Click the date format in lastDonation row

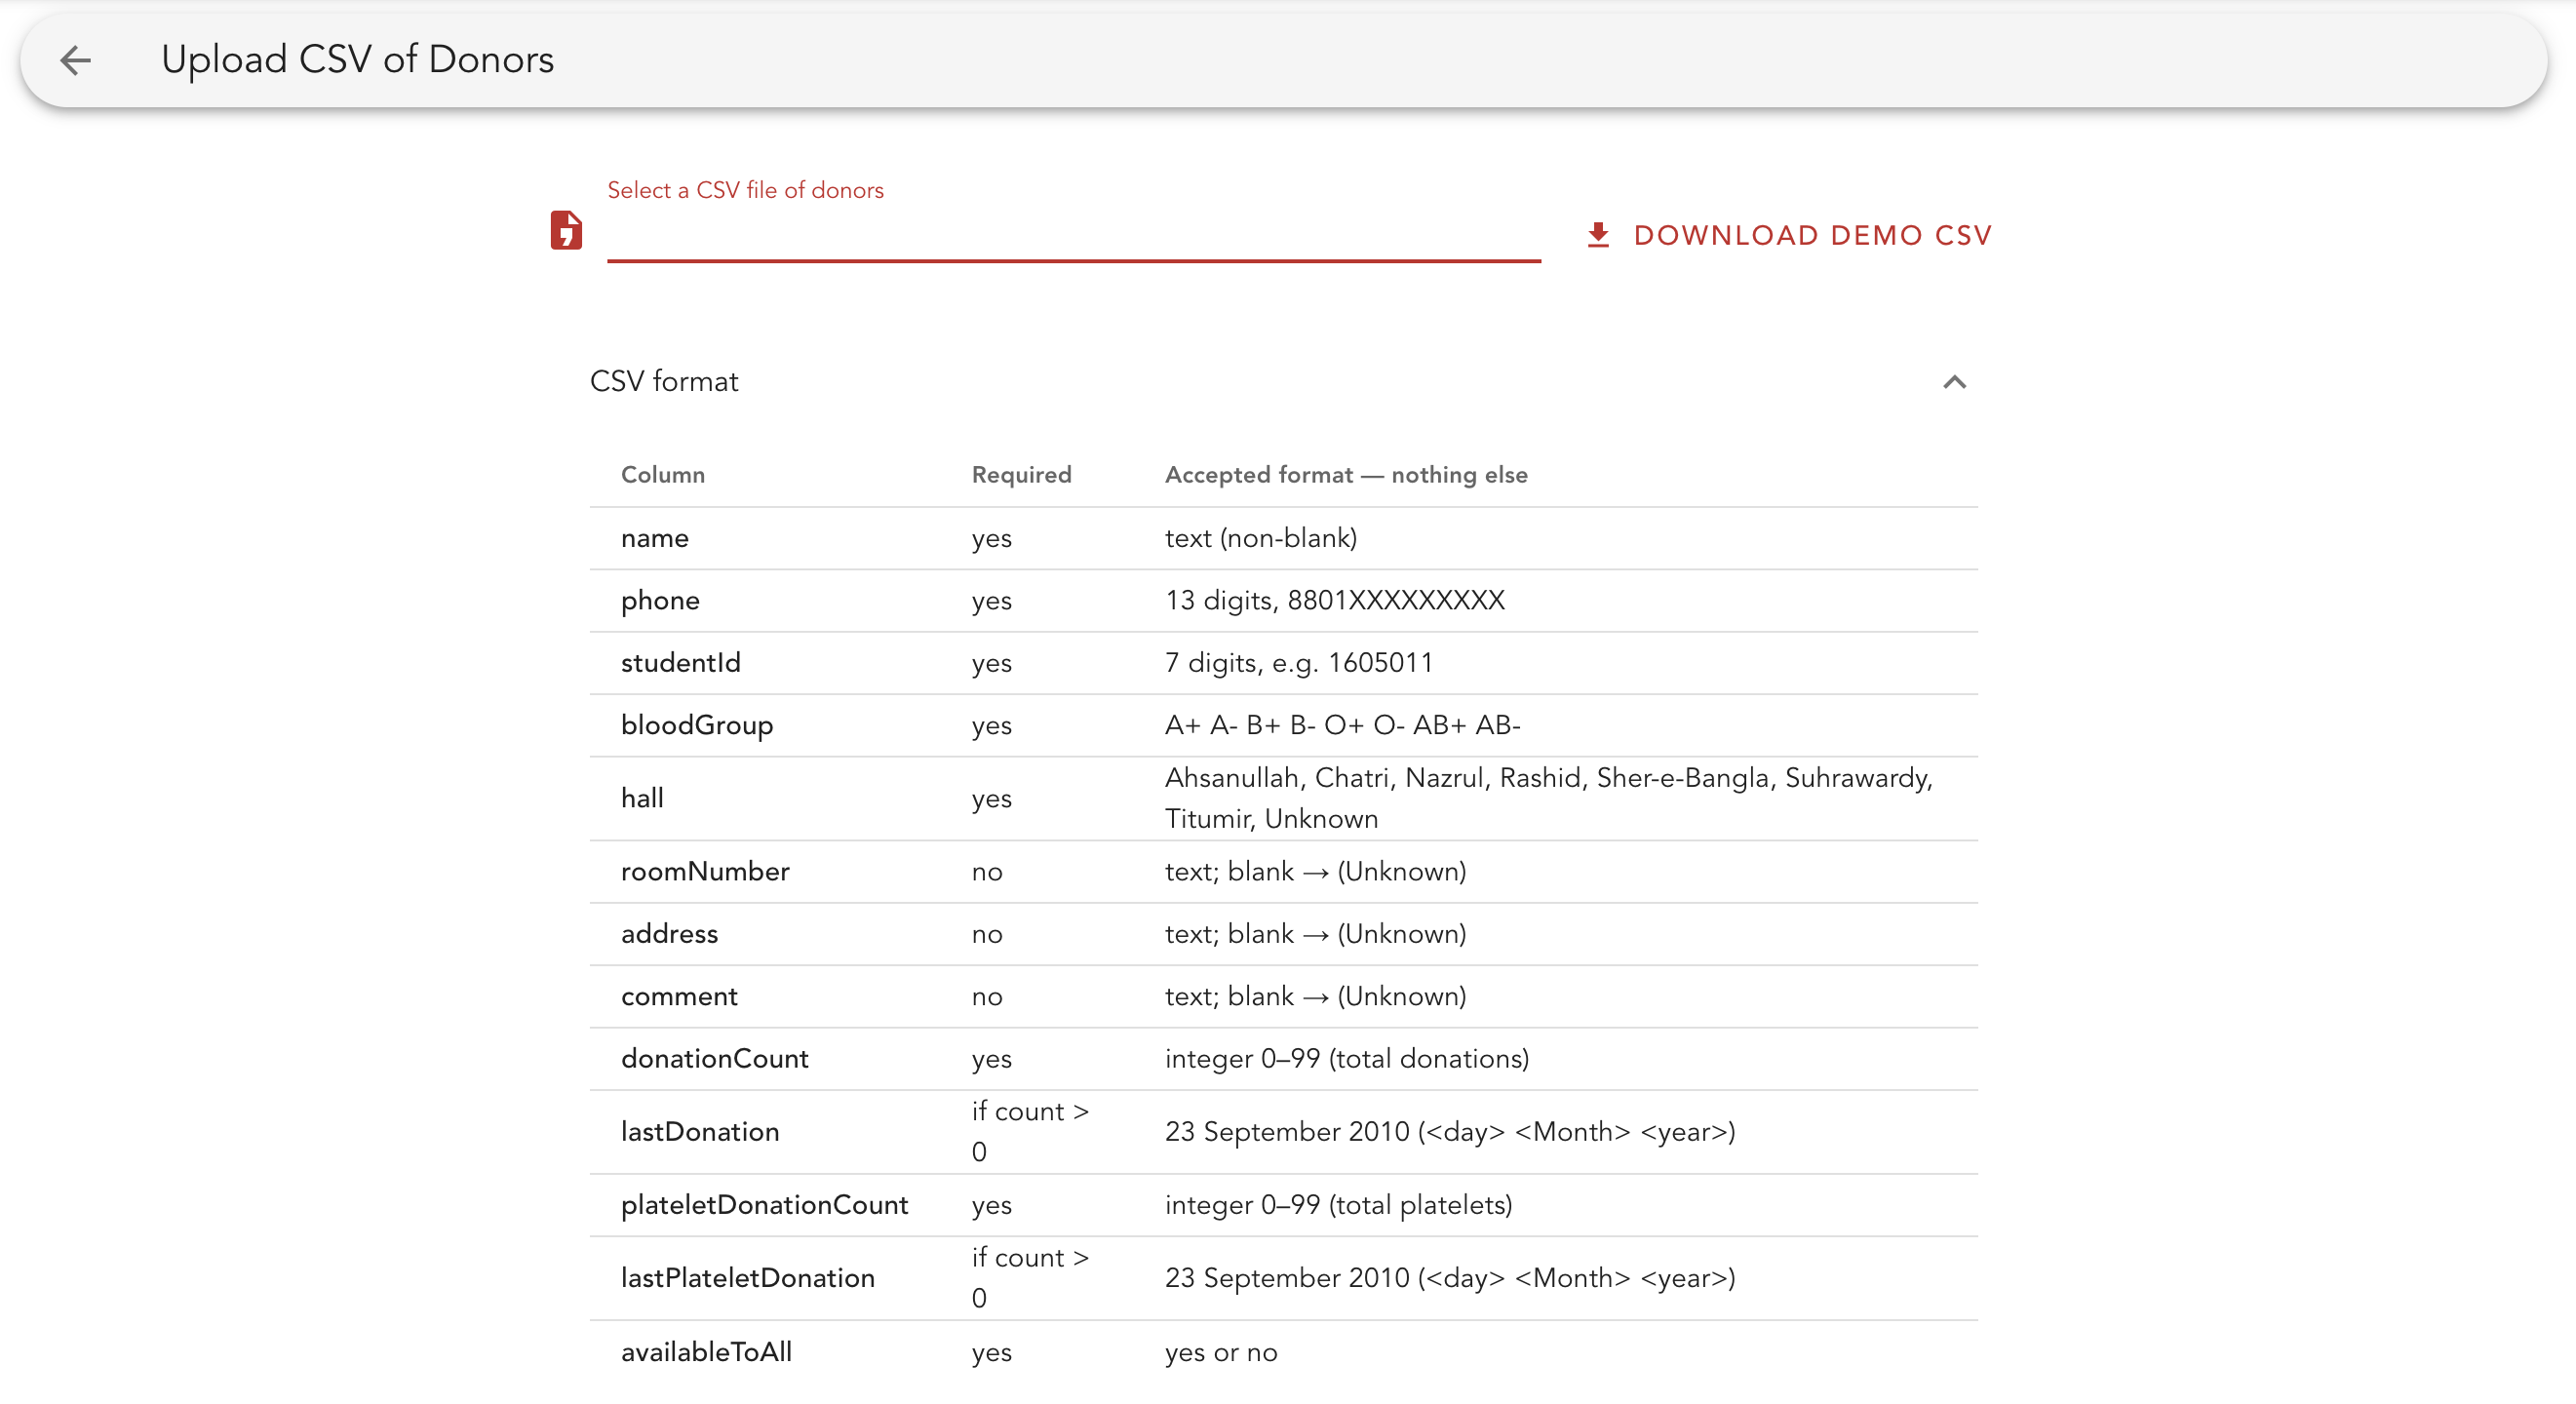[x=1449, y=1131]
